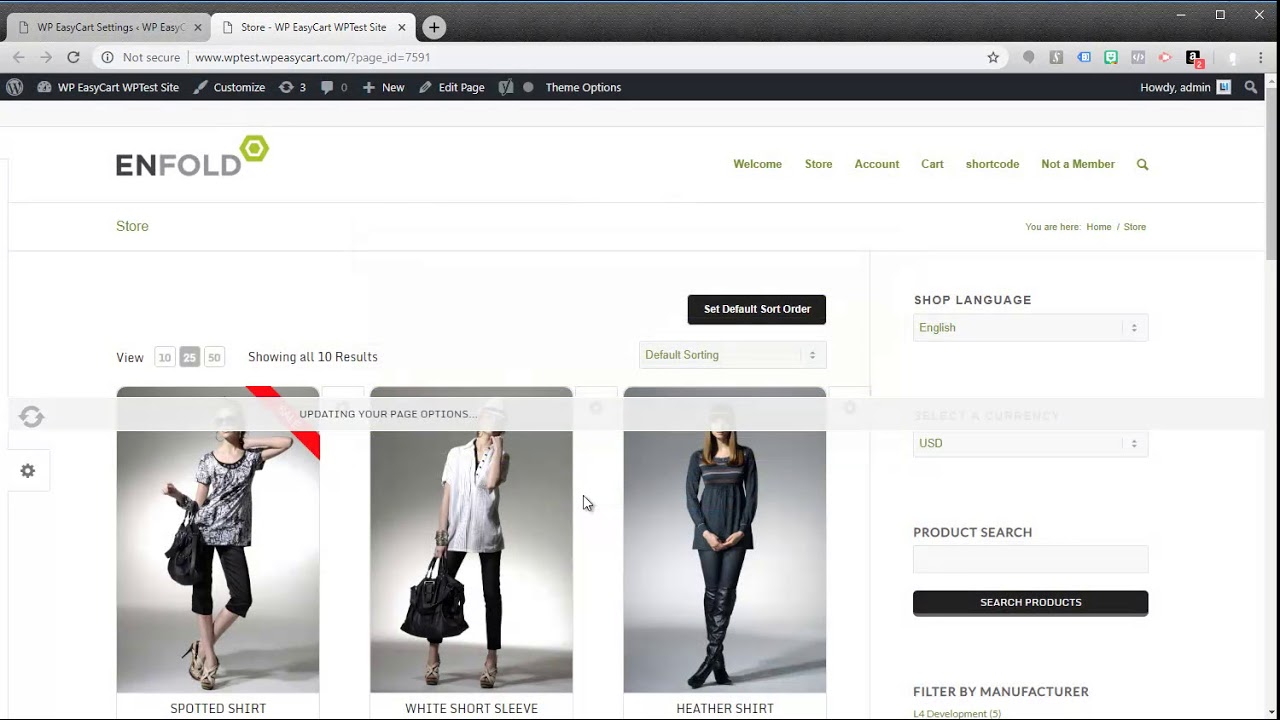Click the Product Search input field
Viewport: 1280px width, 720px height.
1030,559
